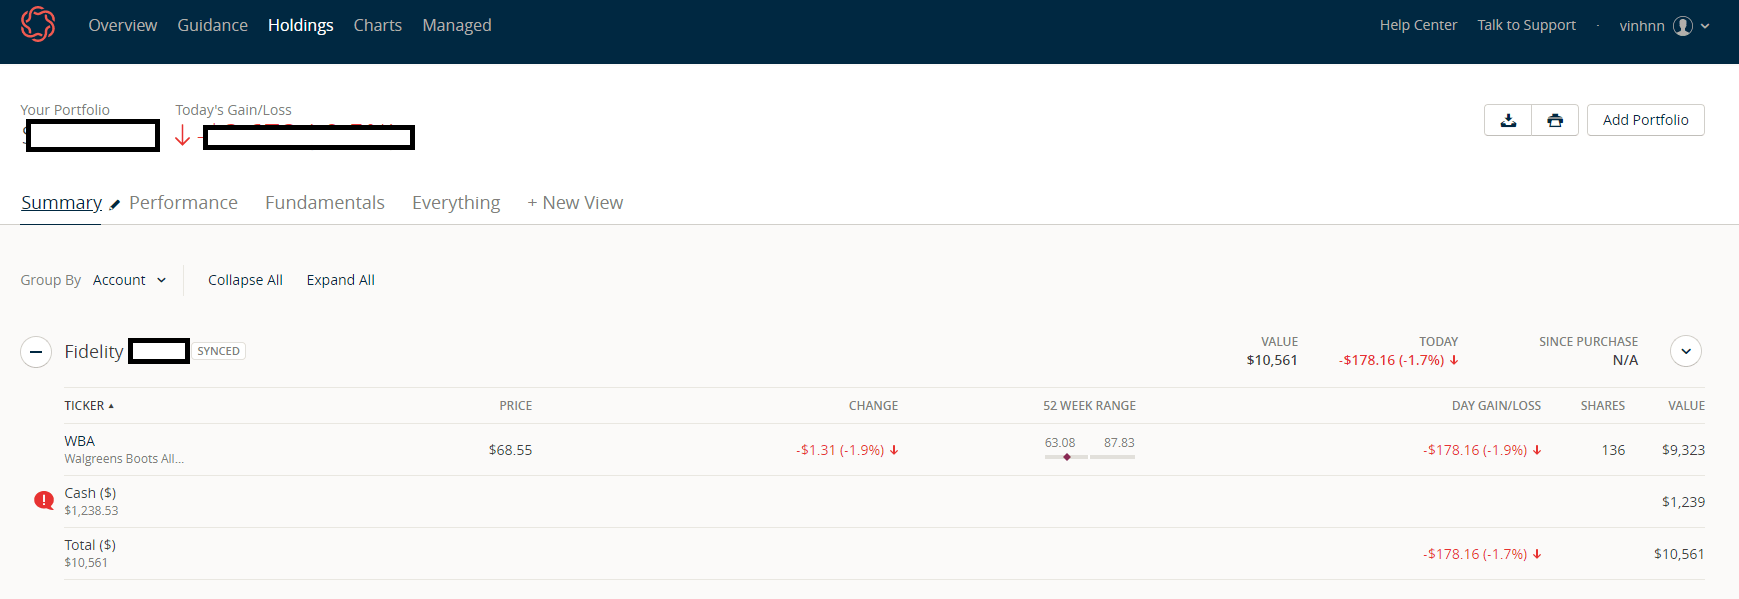Open the Everything view tab

click(456, 203)
